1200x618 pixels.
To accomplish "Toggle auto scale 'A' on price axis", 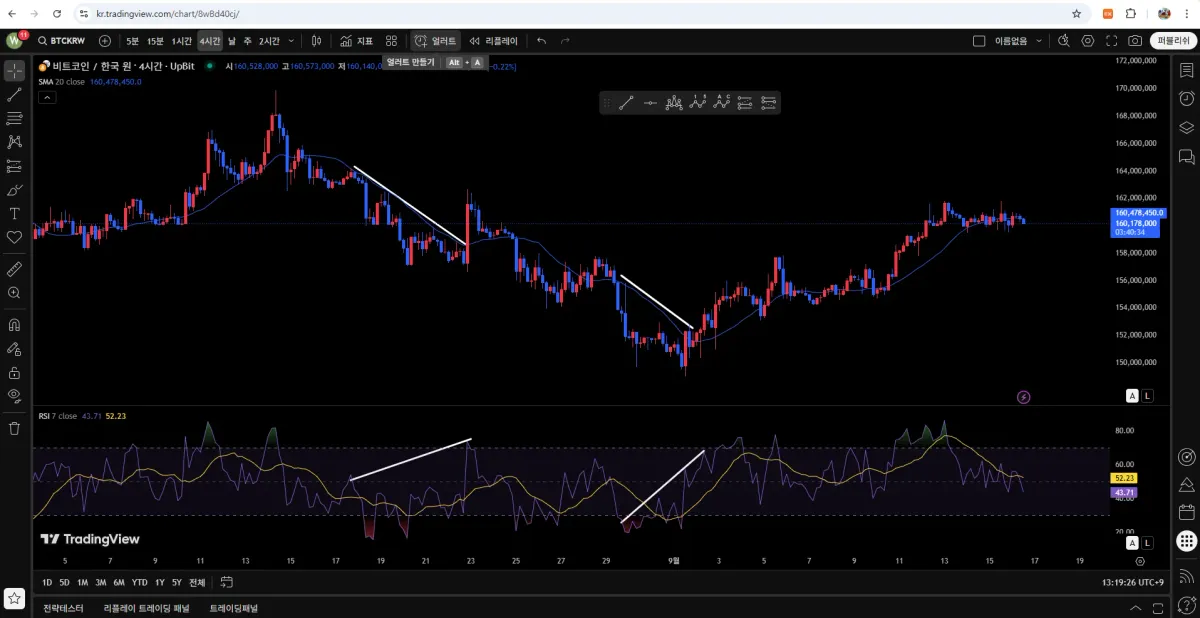I will pos(1132,396).
